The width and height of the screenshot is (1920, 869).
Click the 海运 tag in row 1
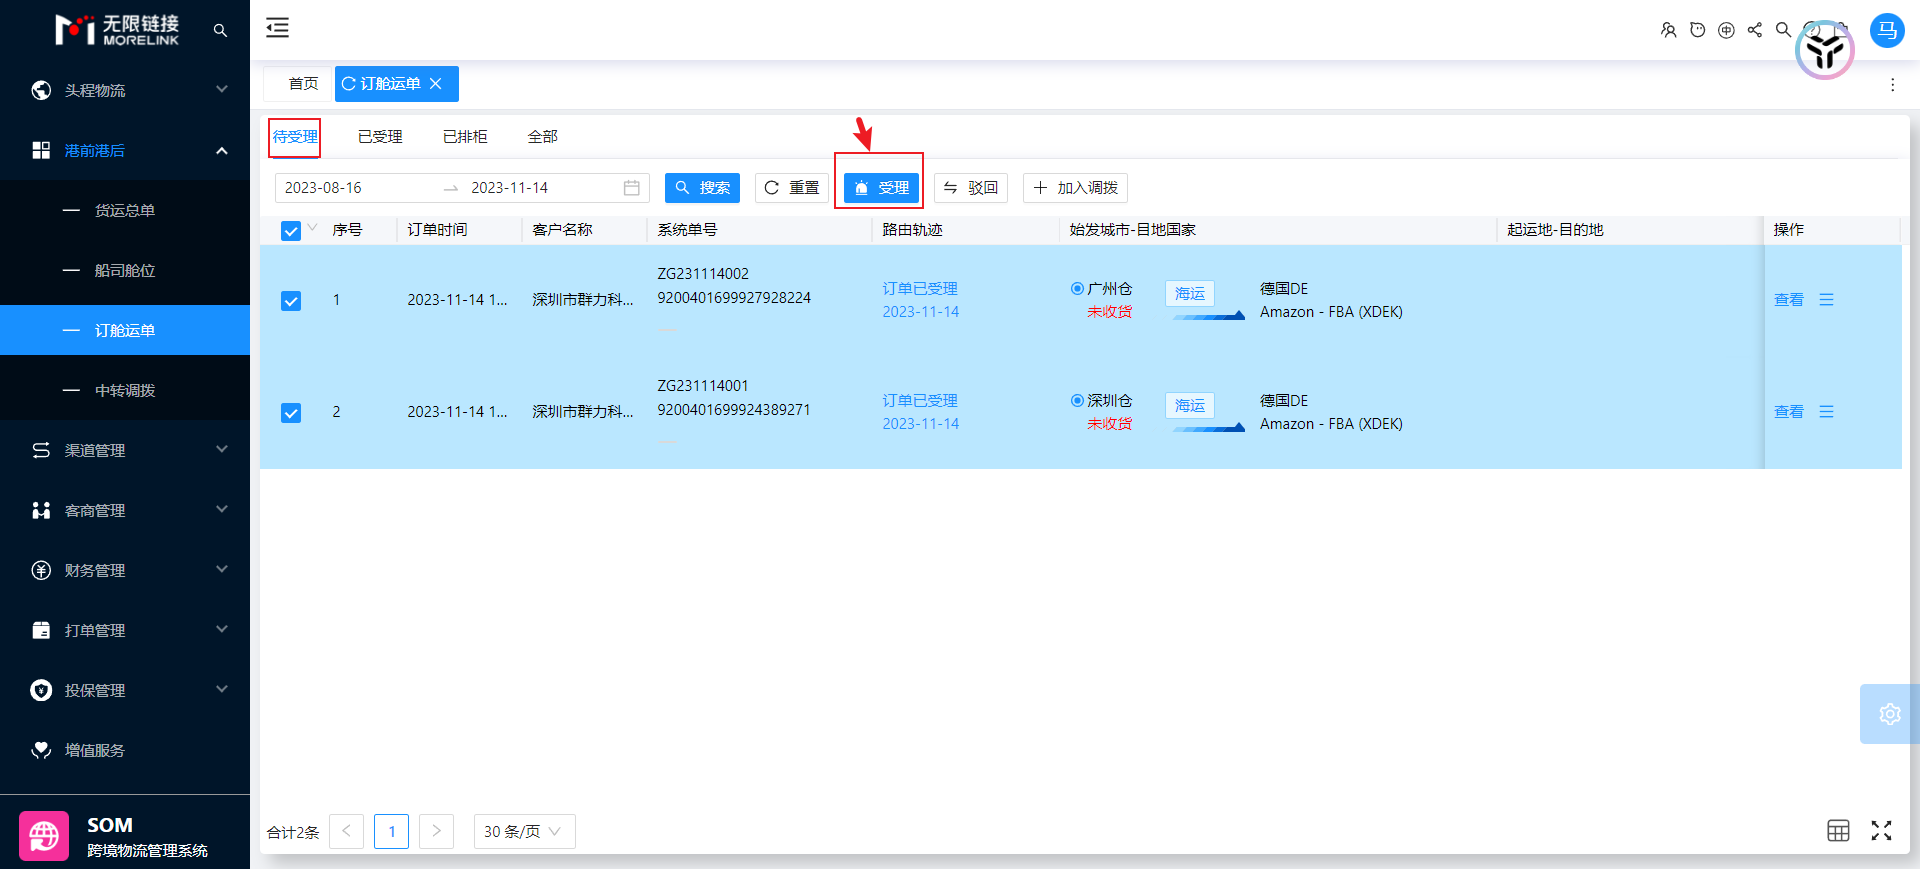click(x=1189, y=294)
